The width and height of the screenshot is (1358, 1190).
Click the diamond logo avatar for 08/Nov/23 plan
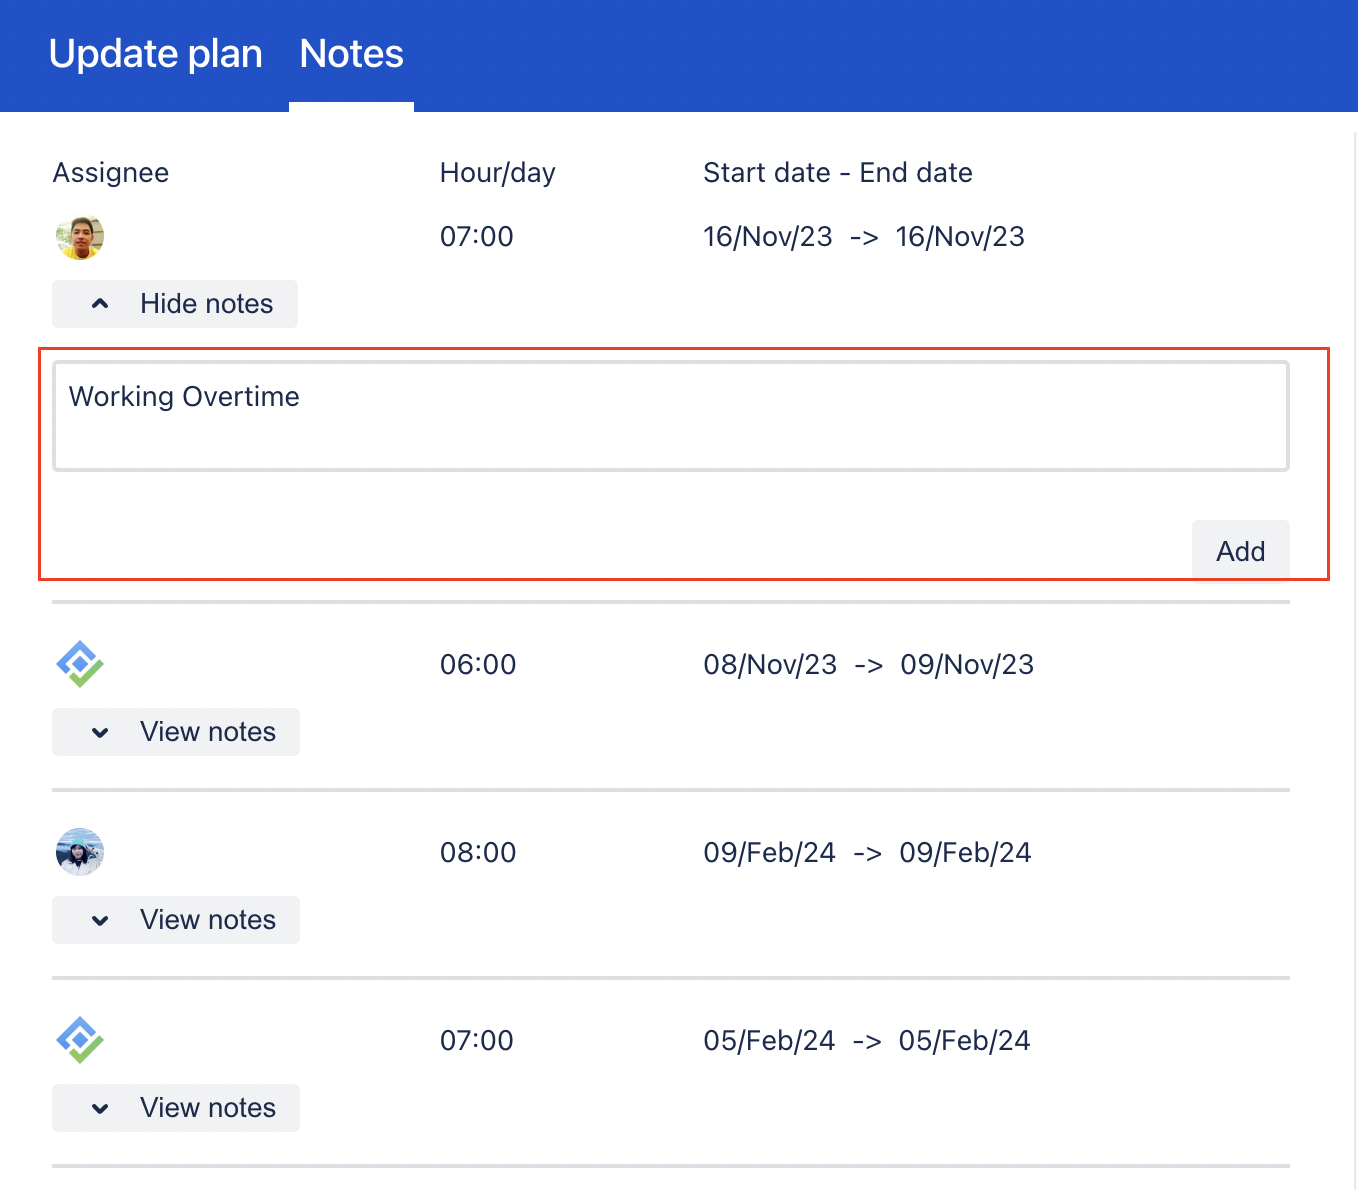pyautogui.click(x=80, y=665)
